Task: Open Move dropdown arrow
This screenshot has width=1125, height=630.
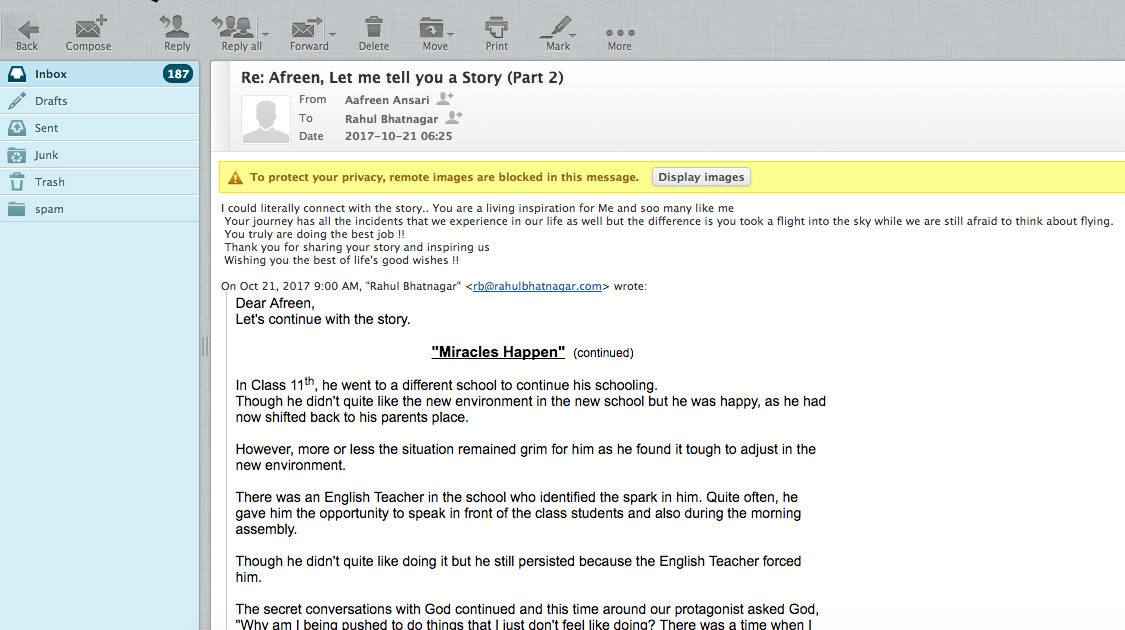Action: click(451, 34)
